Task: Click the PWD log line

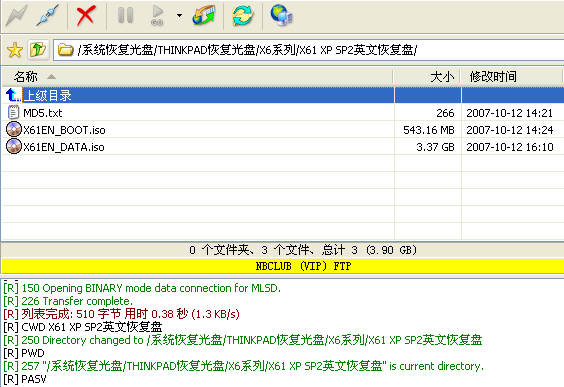Action: click(24, 353)
